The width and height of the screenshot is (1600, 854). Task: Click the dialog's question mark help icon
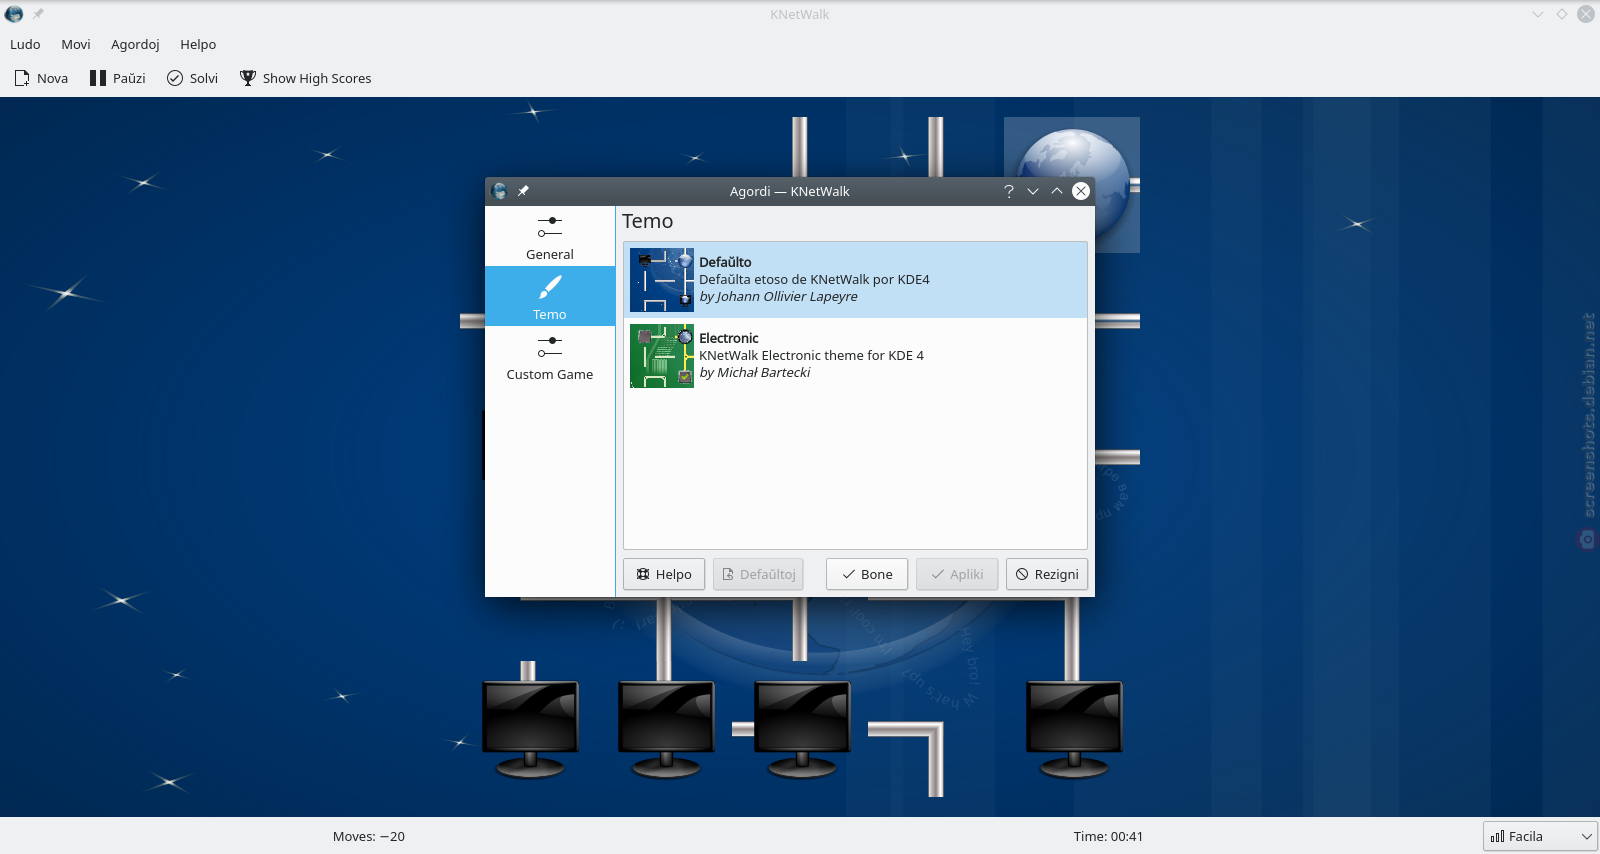(1009, 191)
